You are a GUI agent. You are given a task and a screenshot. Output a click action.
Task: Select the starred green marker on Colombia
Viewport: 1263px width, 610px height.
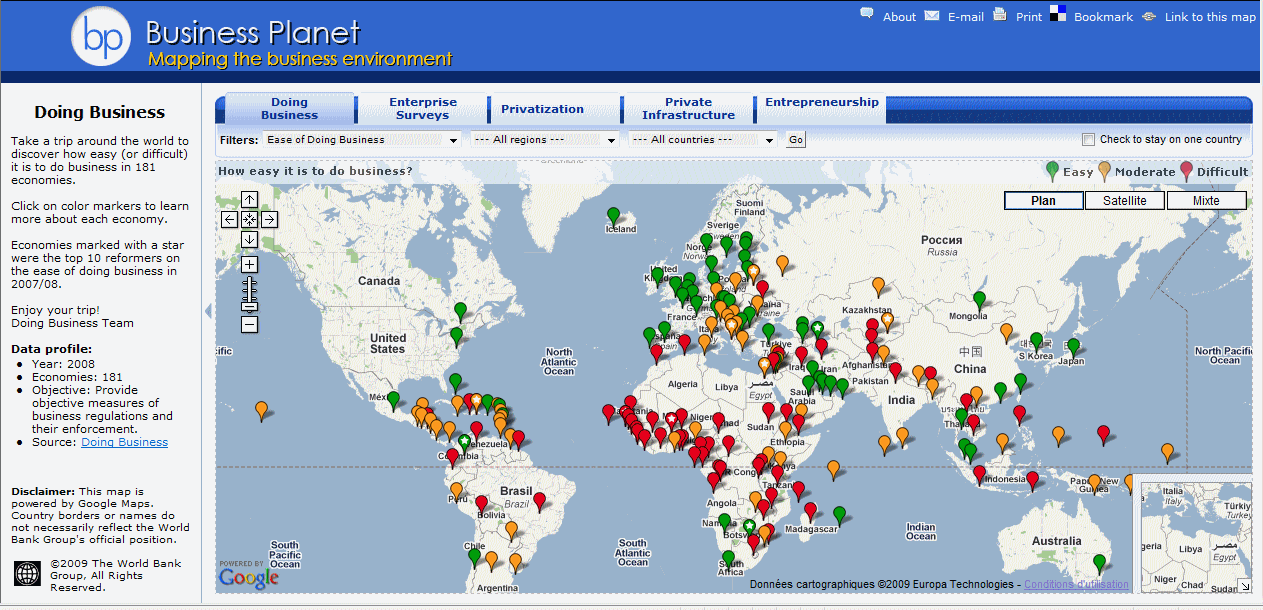(x=464, y=443)
